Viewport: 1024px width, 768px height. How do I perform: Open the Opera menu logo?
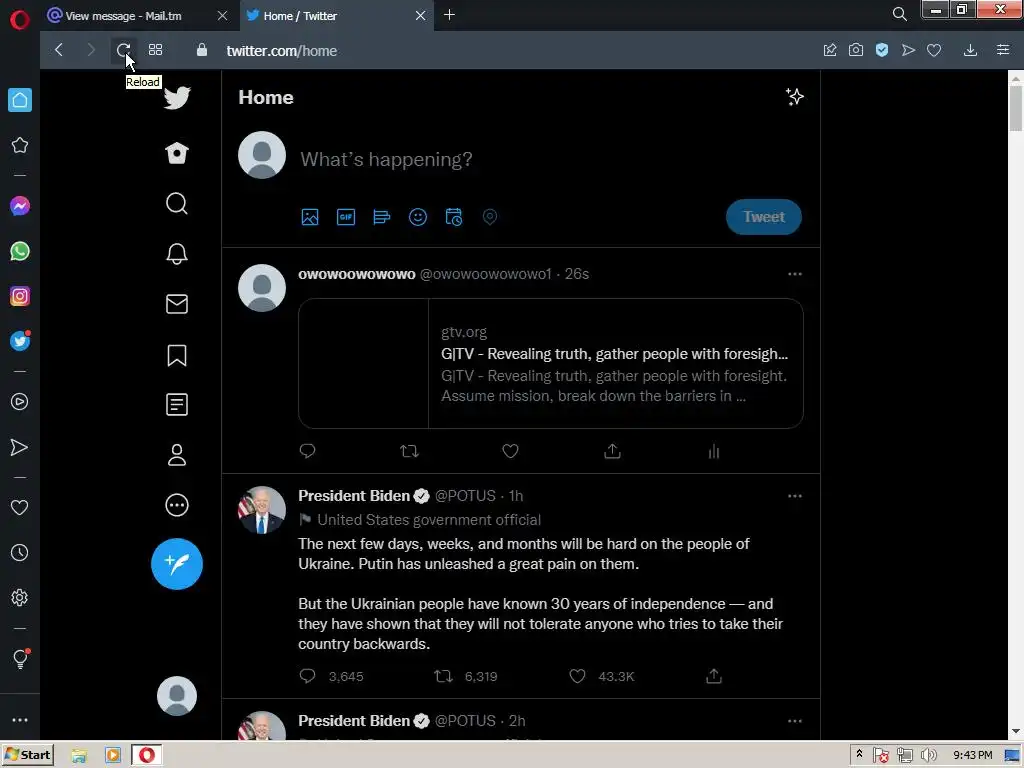coord(20,20)
